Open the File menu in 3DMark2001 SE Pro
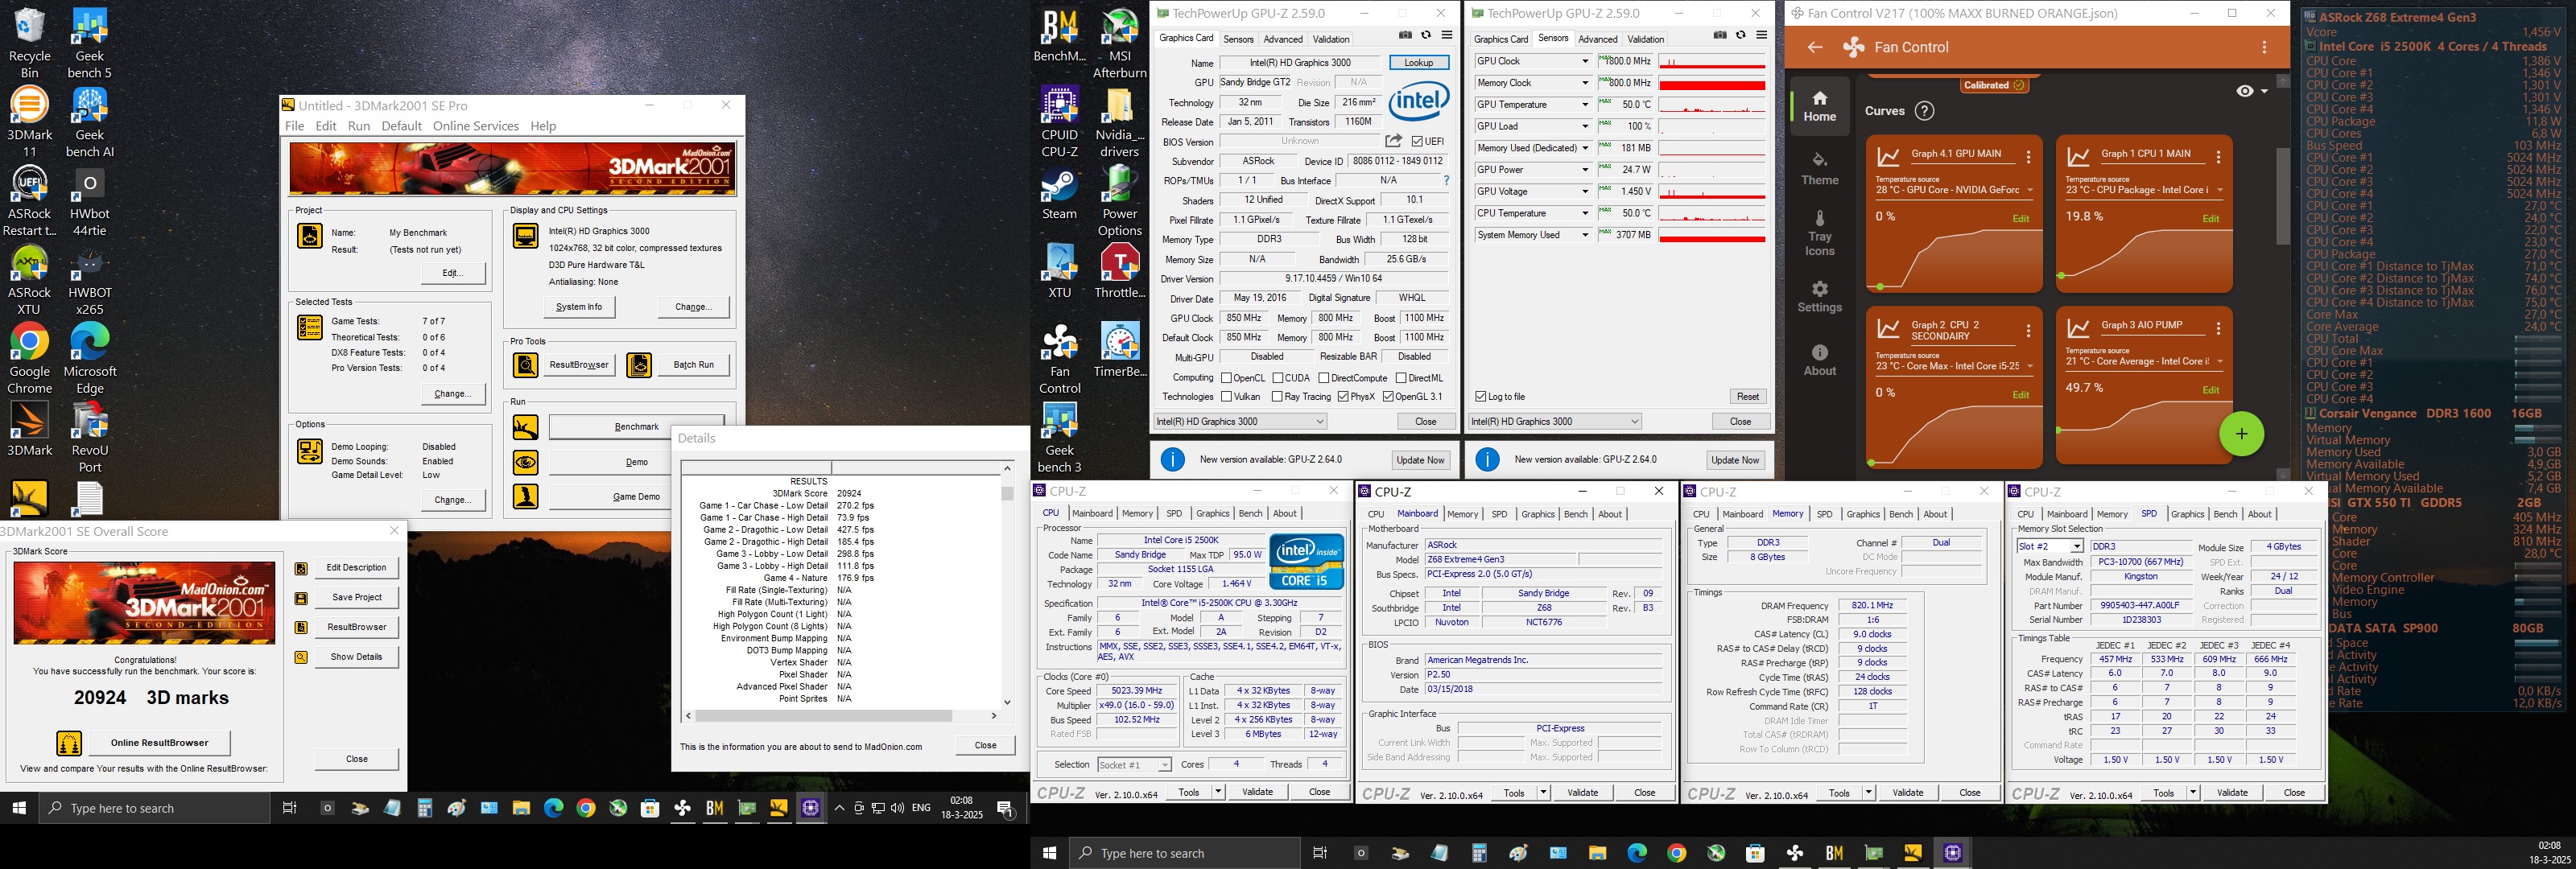 [294, 126]
